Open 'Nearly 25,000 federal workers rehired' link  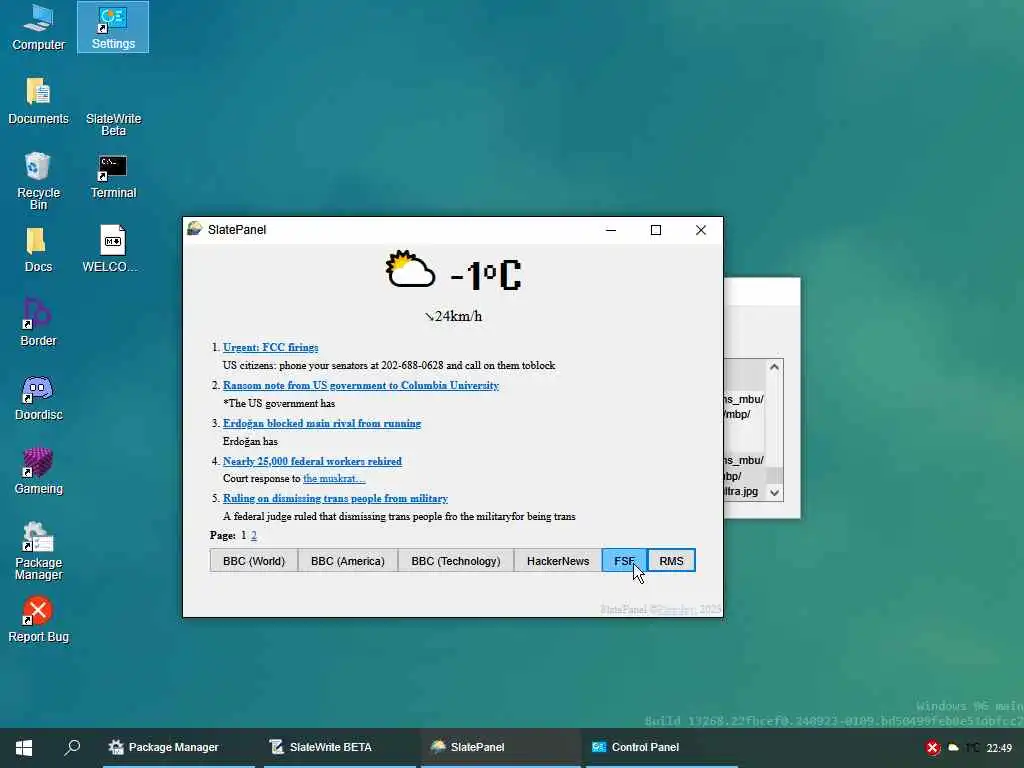tap(312, 461)
